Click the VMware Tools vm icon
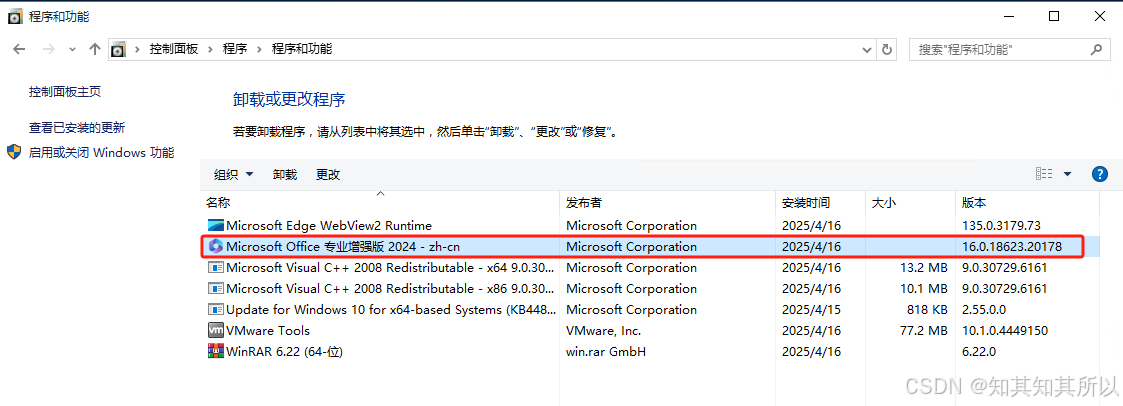Image resolution: width=1123 pixels, height=406 pixels. click(x=216, y=331)
